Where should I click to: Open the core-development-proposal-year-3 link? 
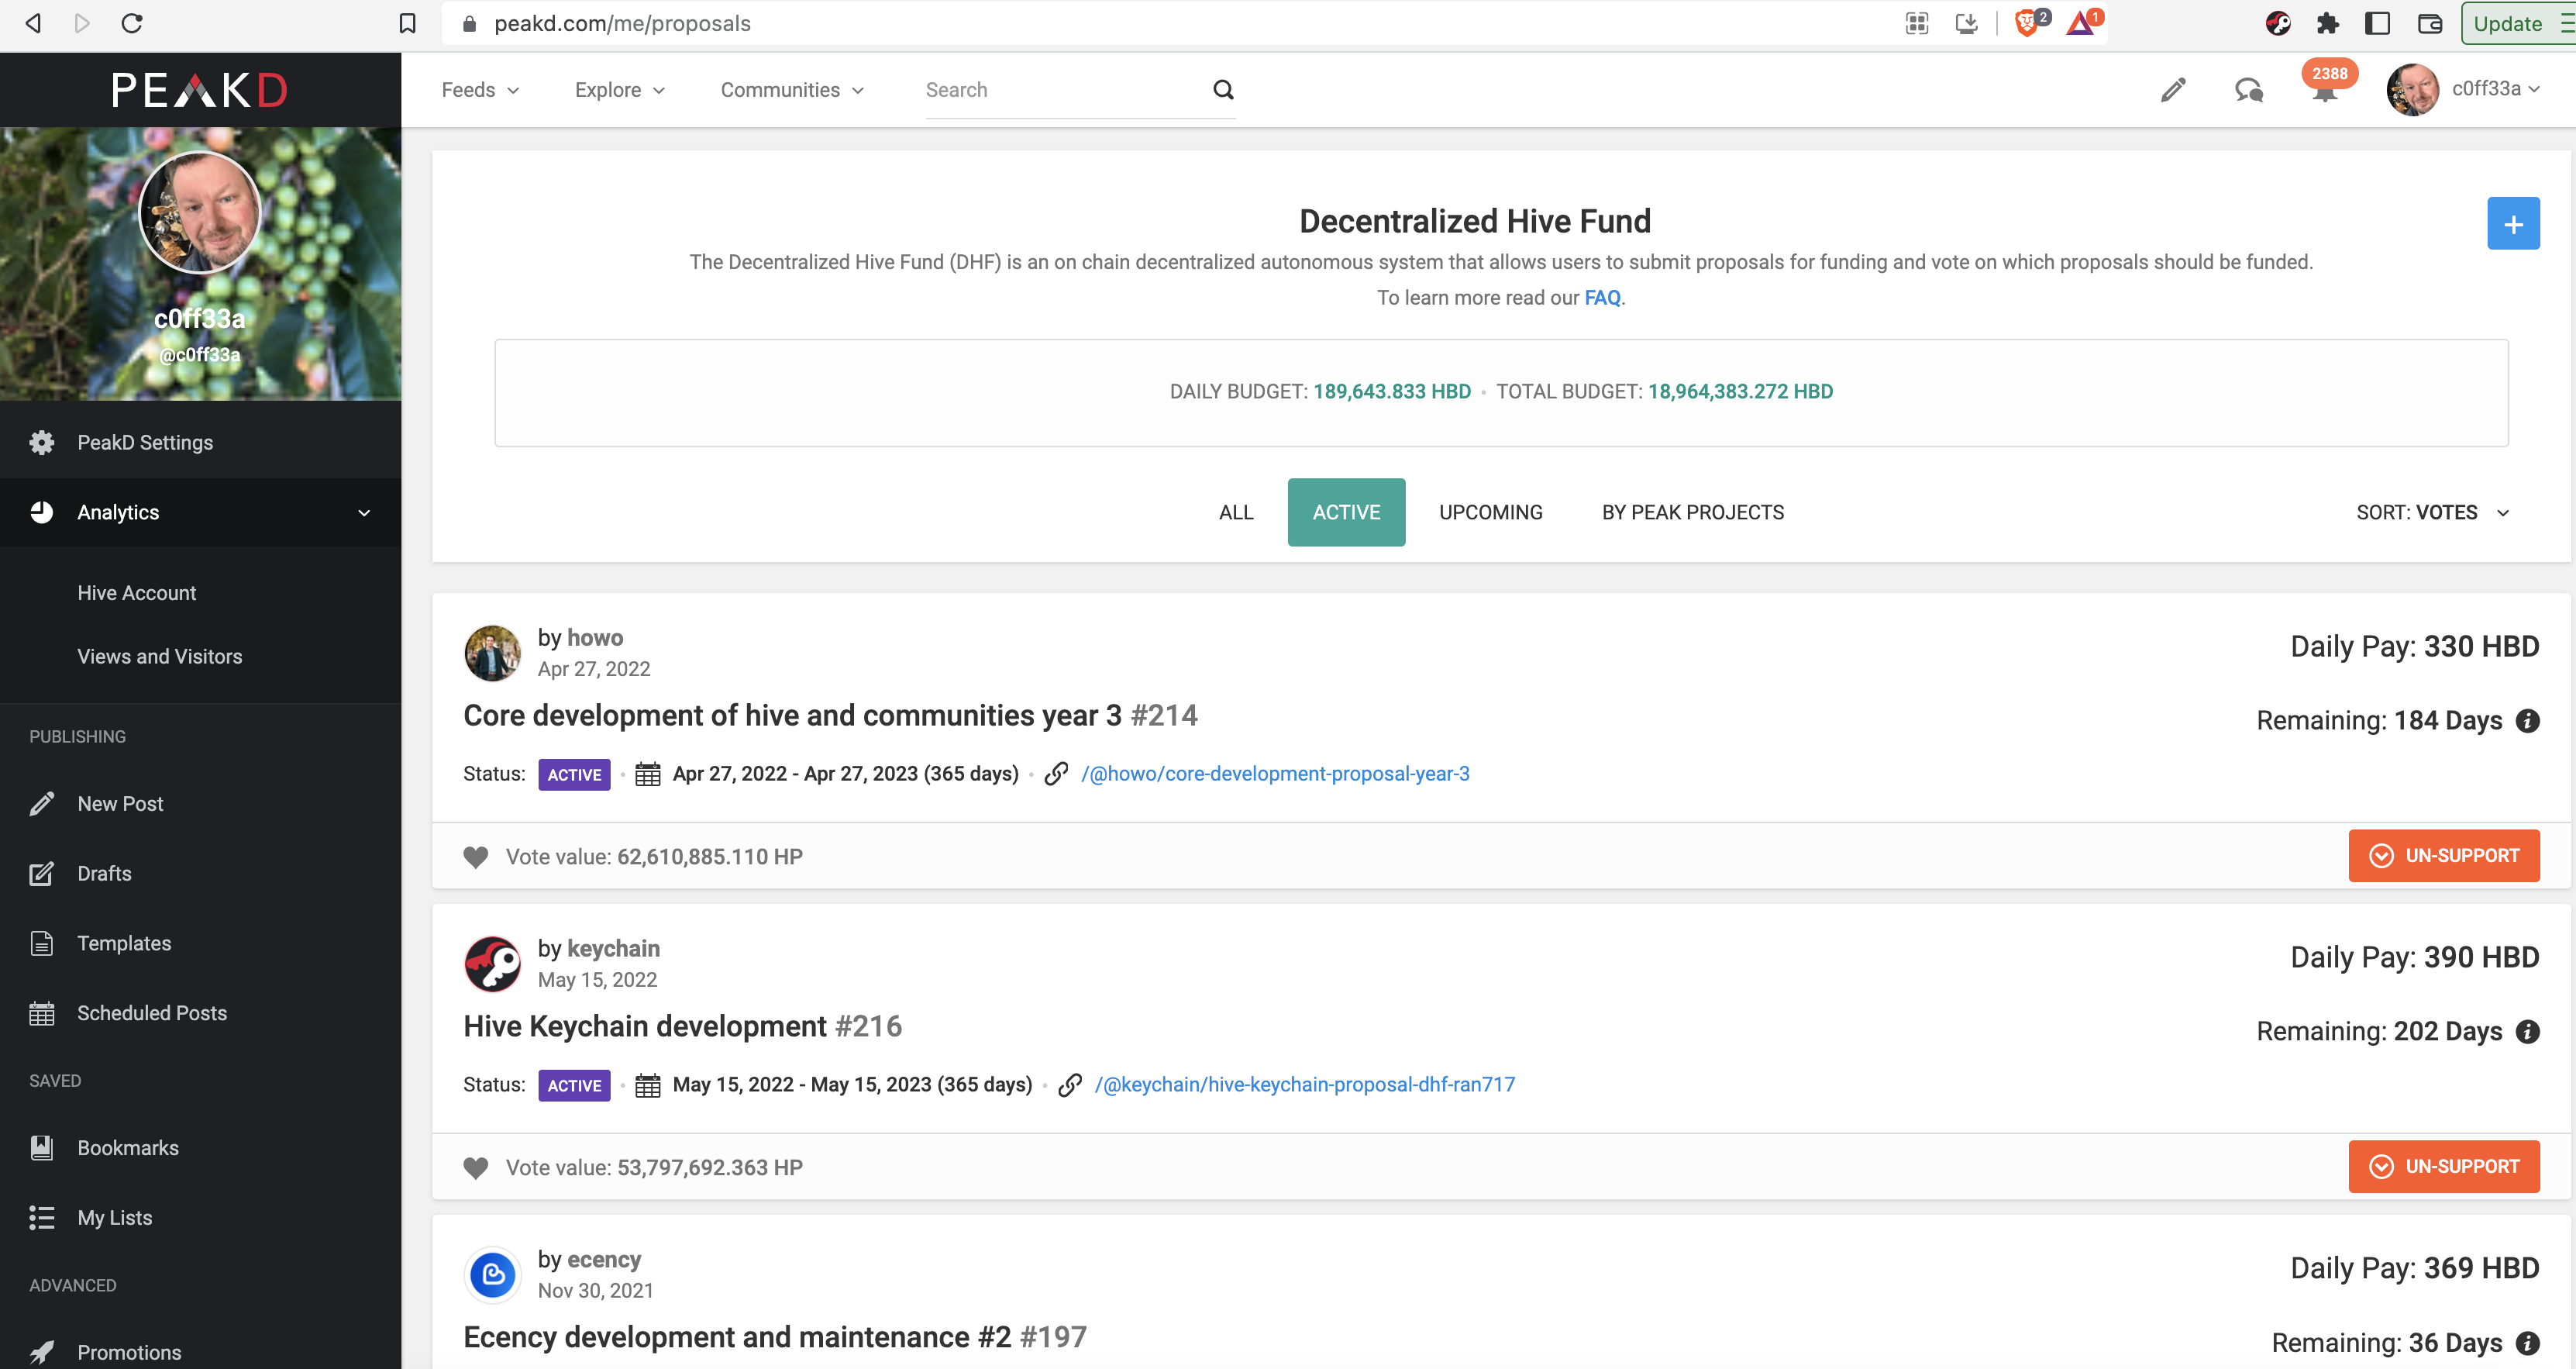pyautogui.click(x=1275, y=774)
